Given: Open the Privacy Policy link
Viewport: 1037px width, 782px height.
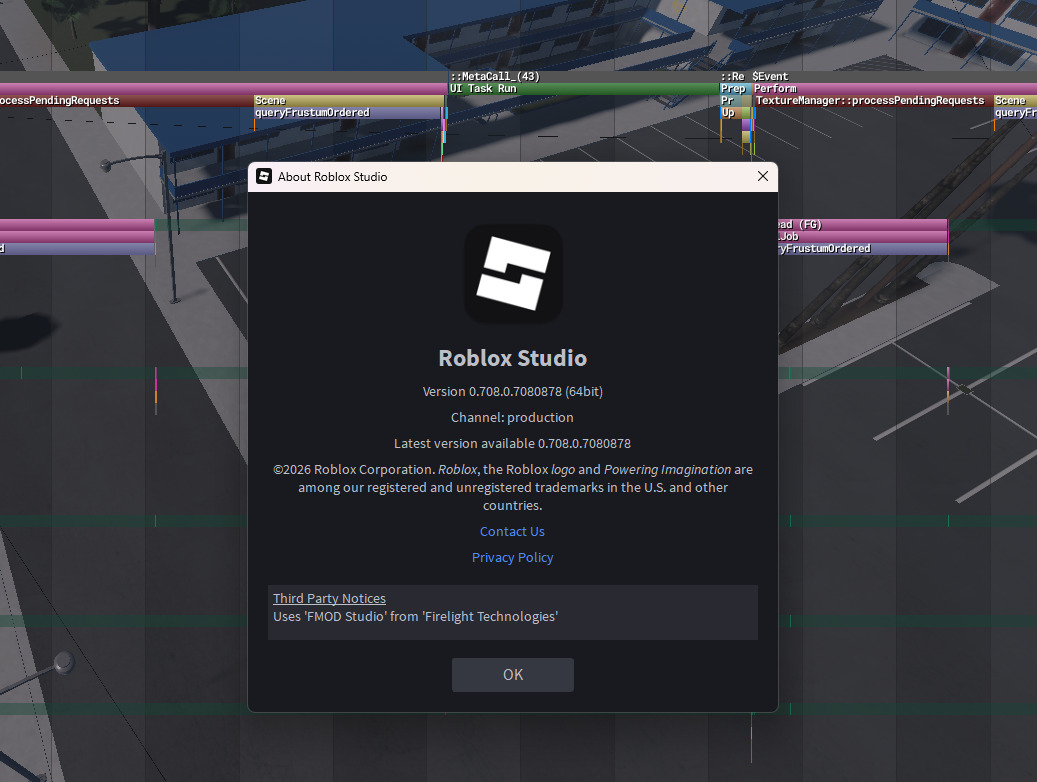Looking at the screenshot, I should [512, 557].
